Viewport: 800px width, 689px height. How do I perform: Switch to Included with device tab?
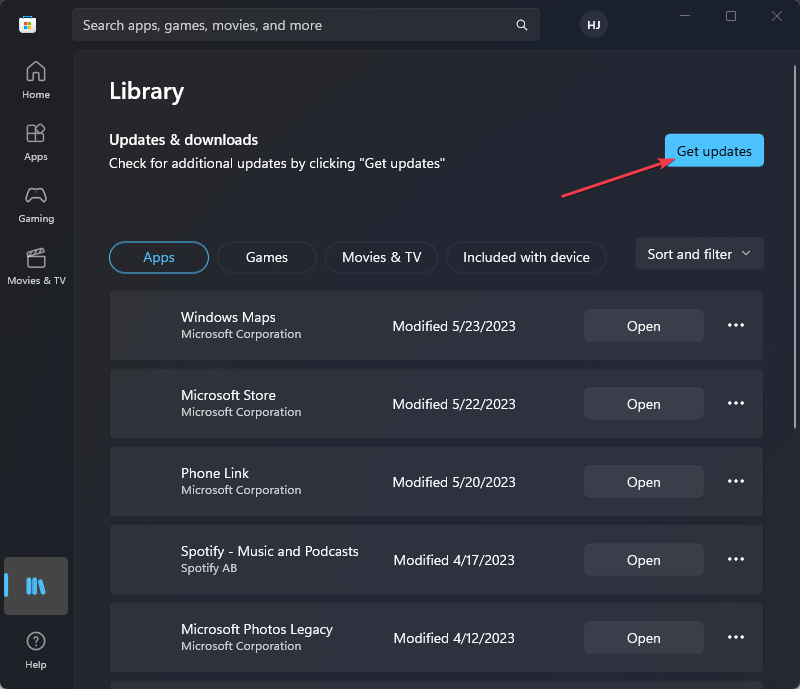526,257
